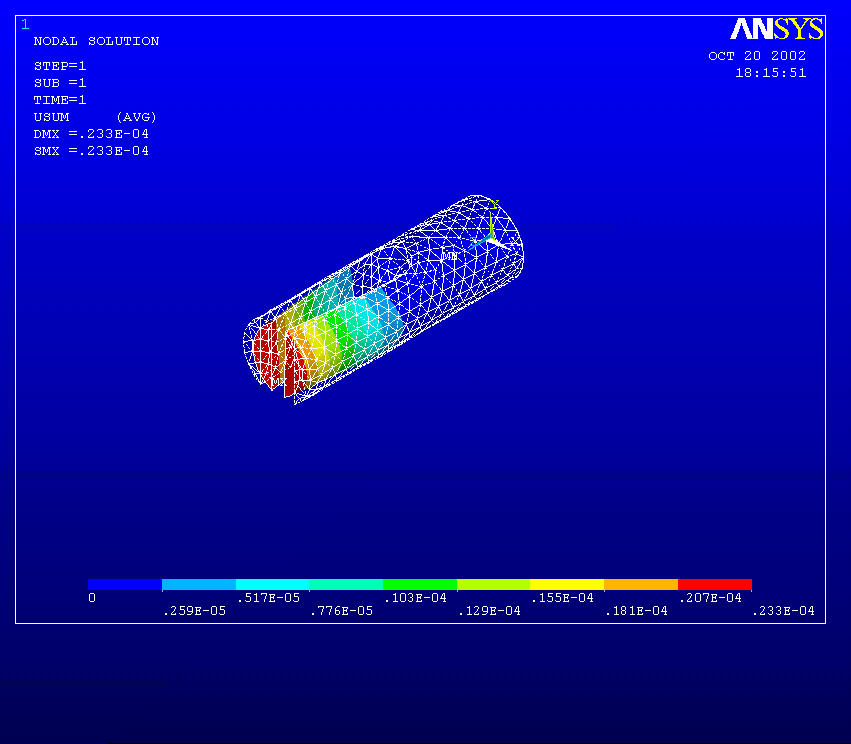The height and width of the screenshot is (744, 851).
Task: Click the SMX =.233E-04 label
Action: (91, 151)
